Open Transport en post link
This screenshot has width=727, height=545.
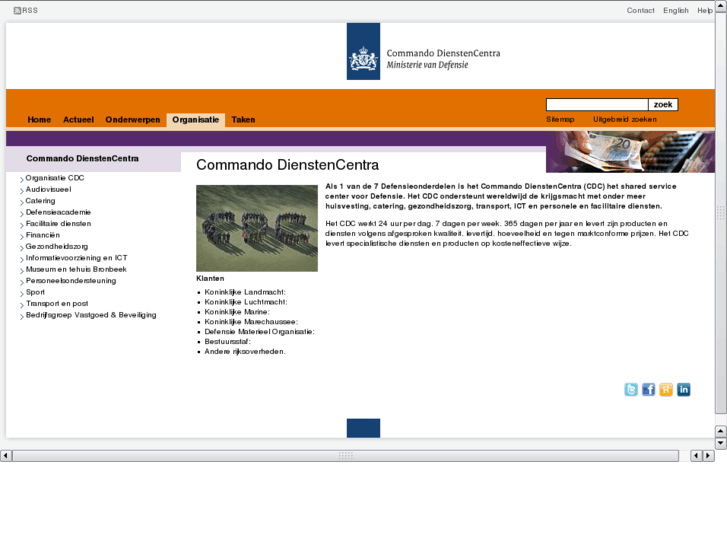pos(57,303)
